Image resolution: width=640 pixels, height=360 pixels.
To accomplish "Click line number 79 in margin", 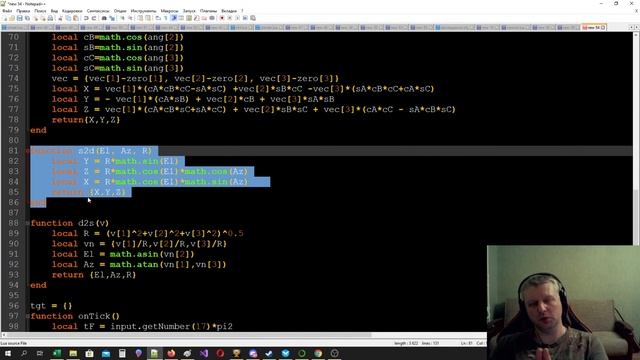I will [13, 130].
